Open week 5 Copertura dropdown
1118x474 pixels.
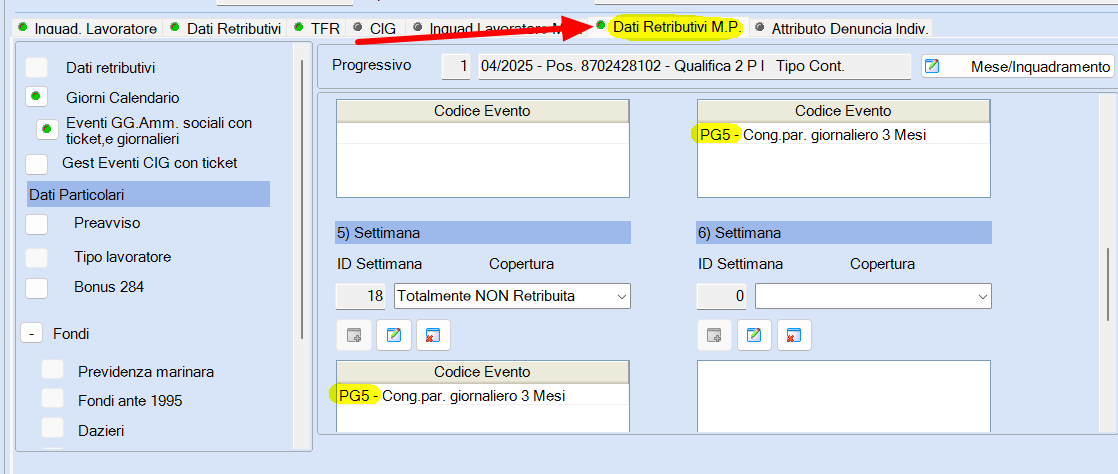point(512,295)
